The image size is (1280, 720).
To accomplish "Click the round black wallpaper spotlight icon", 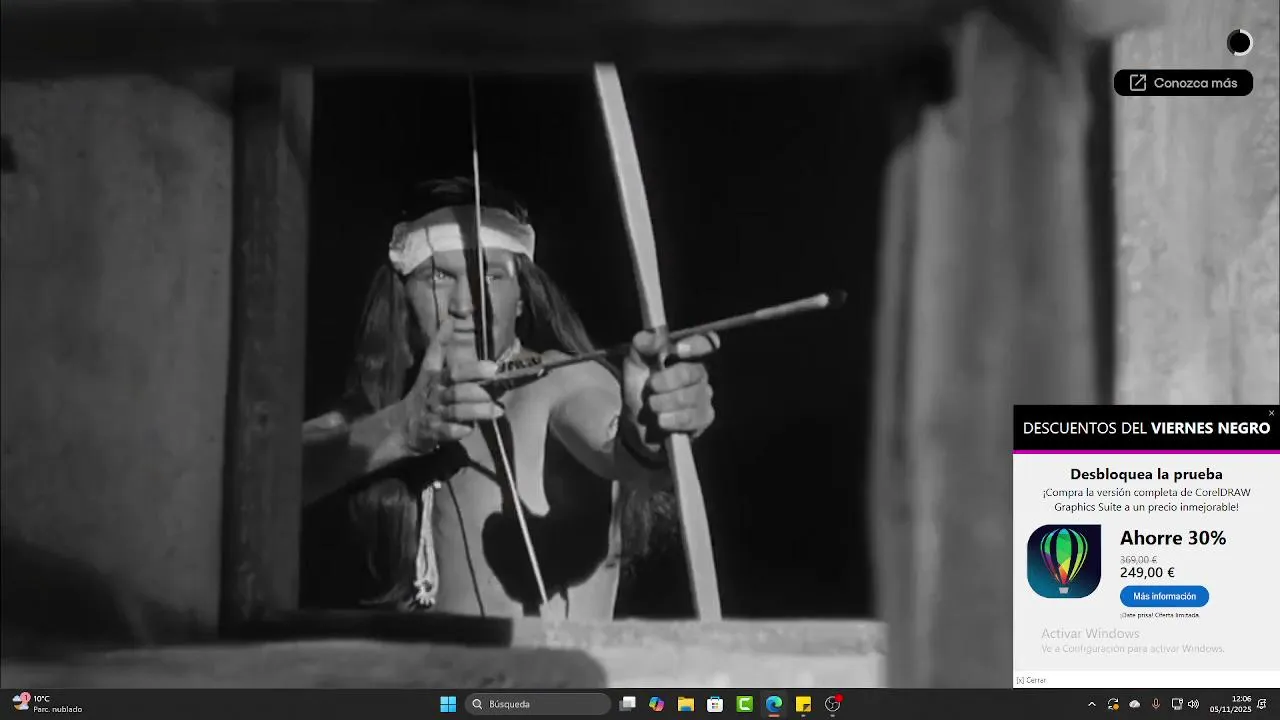I will [1239, 42].
